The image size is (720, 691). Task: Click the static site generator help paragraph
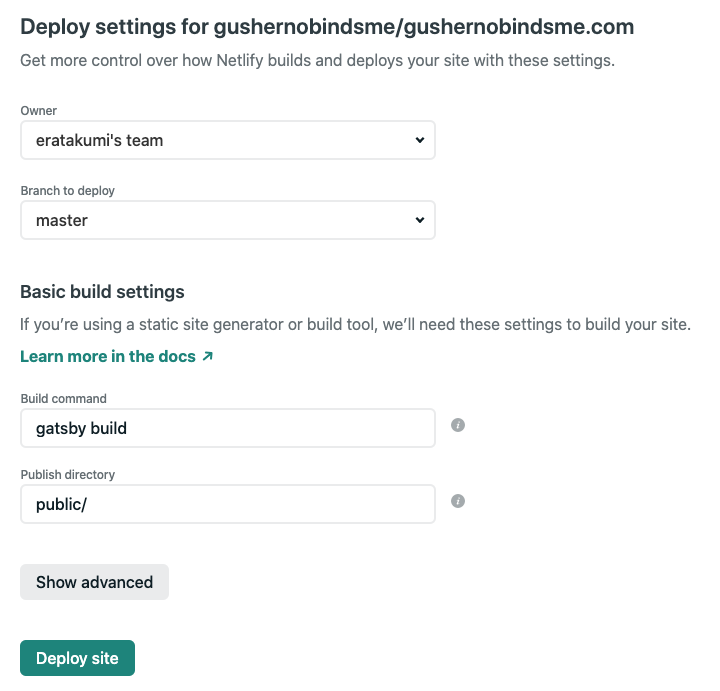pyautogui.click(x=355, y=325)
